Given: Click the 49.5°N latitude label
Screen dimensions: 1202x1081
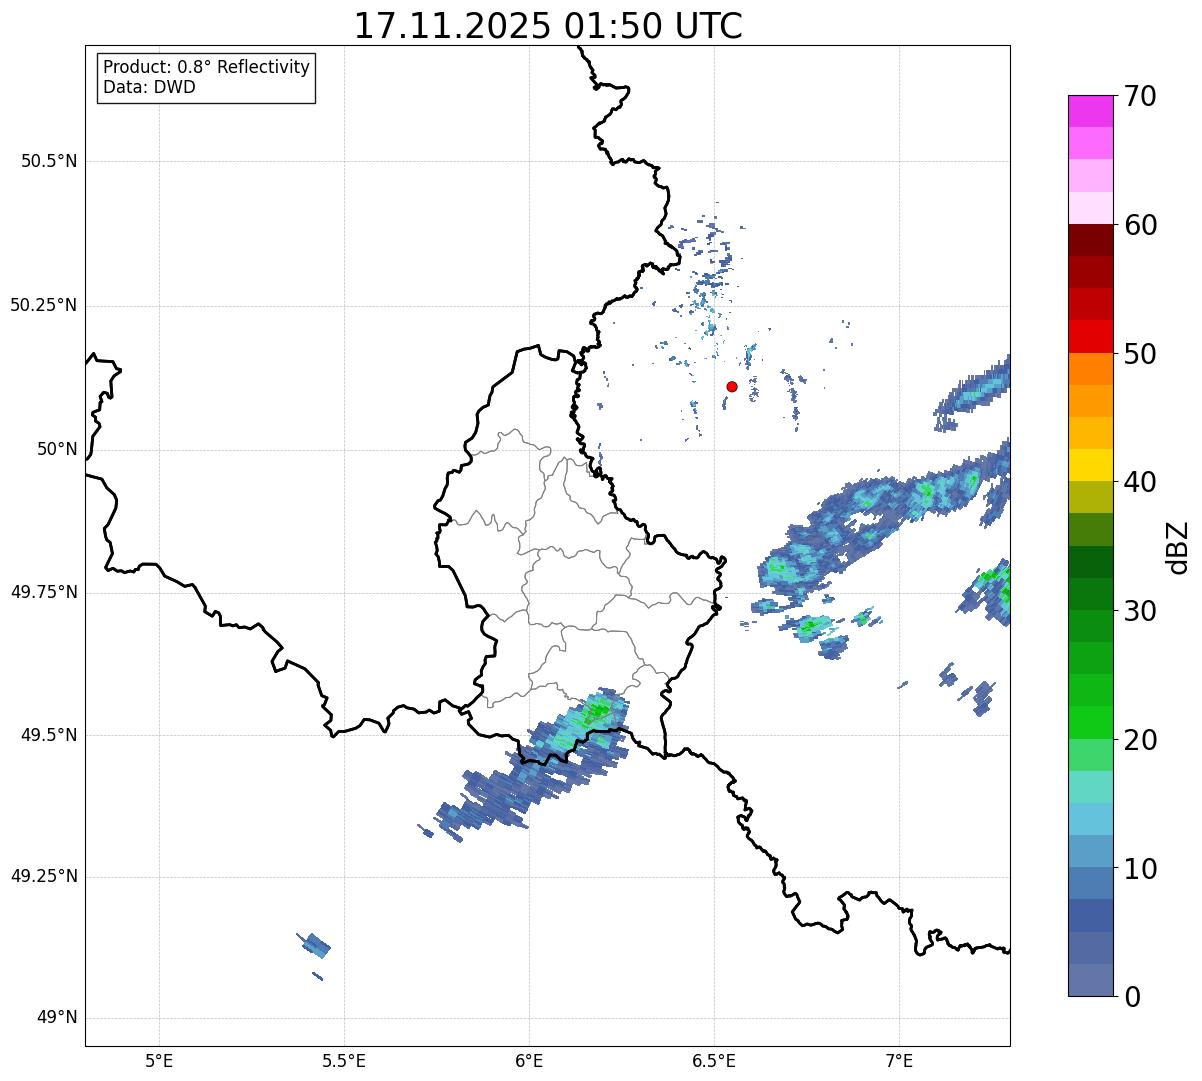Looking at the screenshot, I should point(49,735).
